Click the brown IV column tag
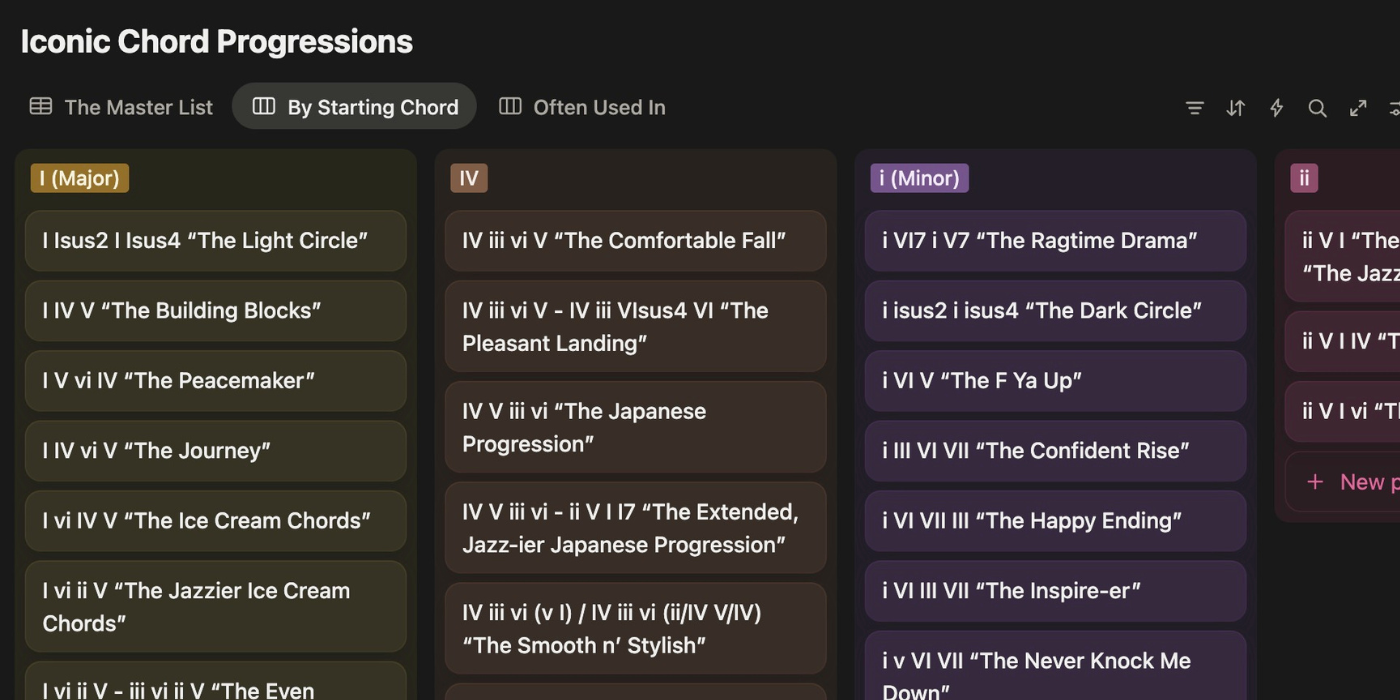The image size is (1400, 700). 469,178
